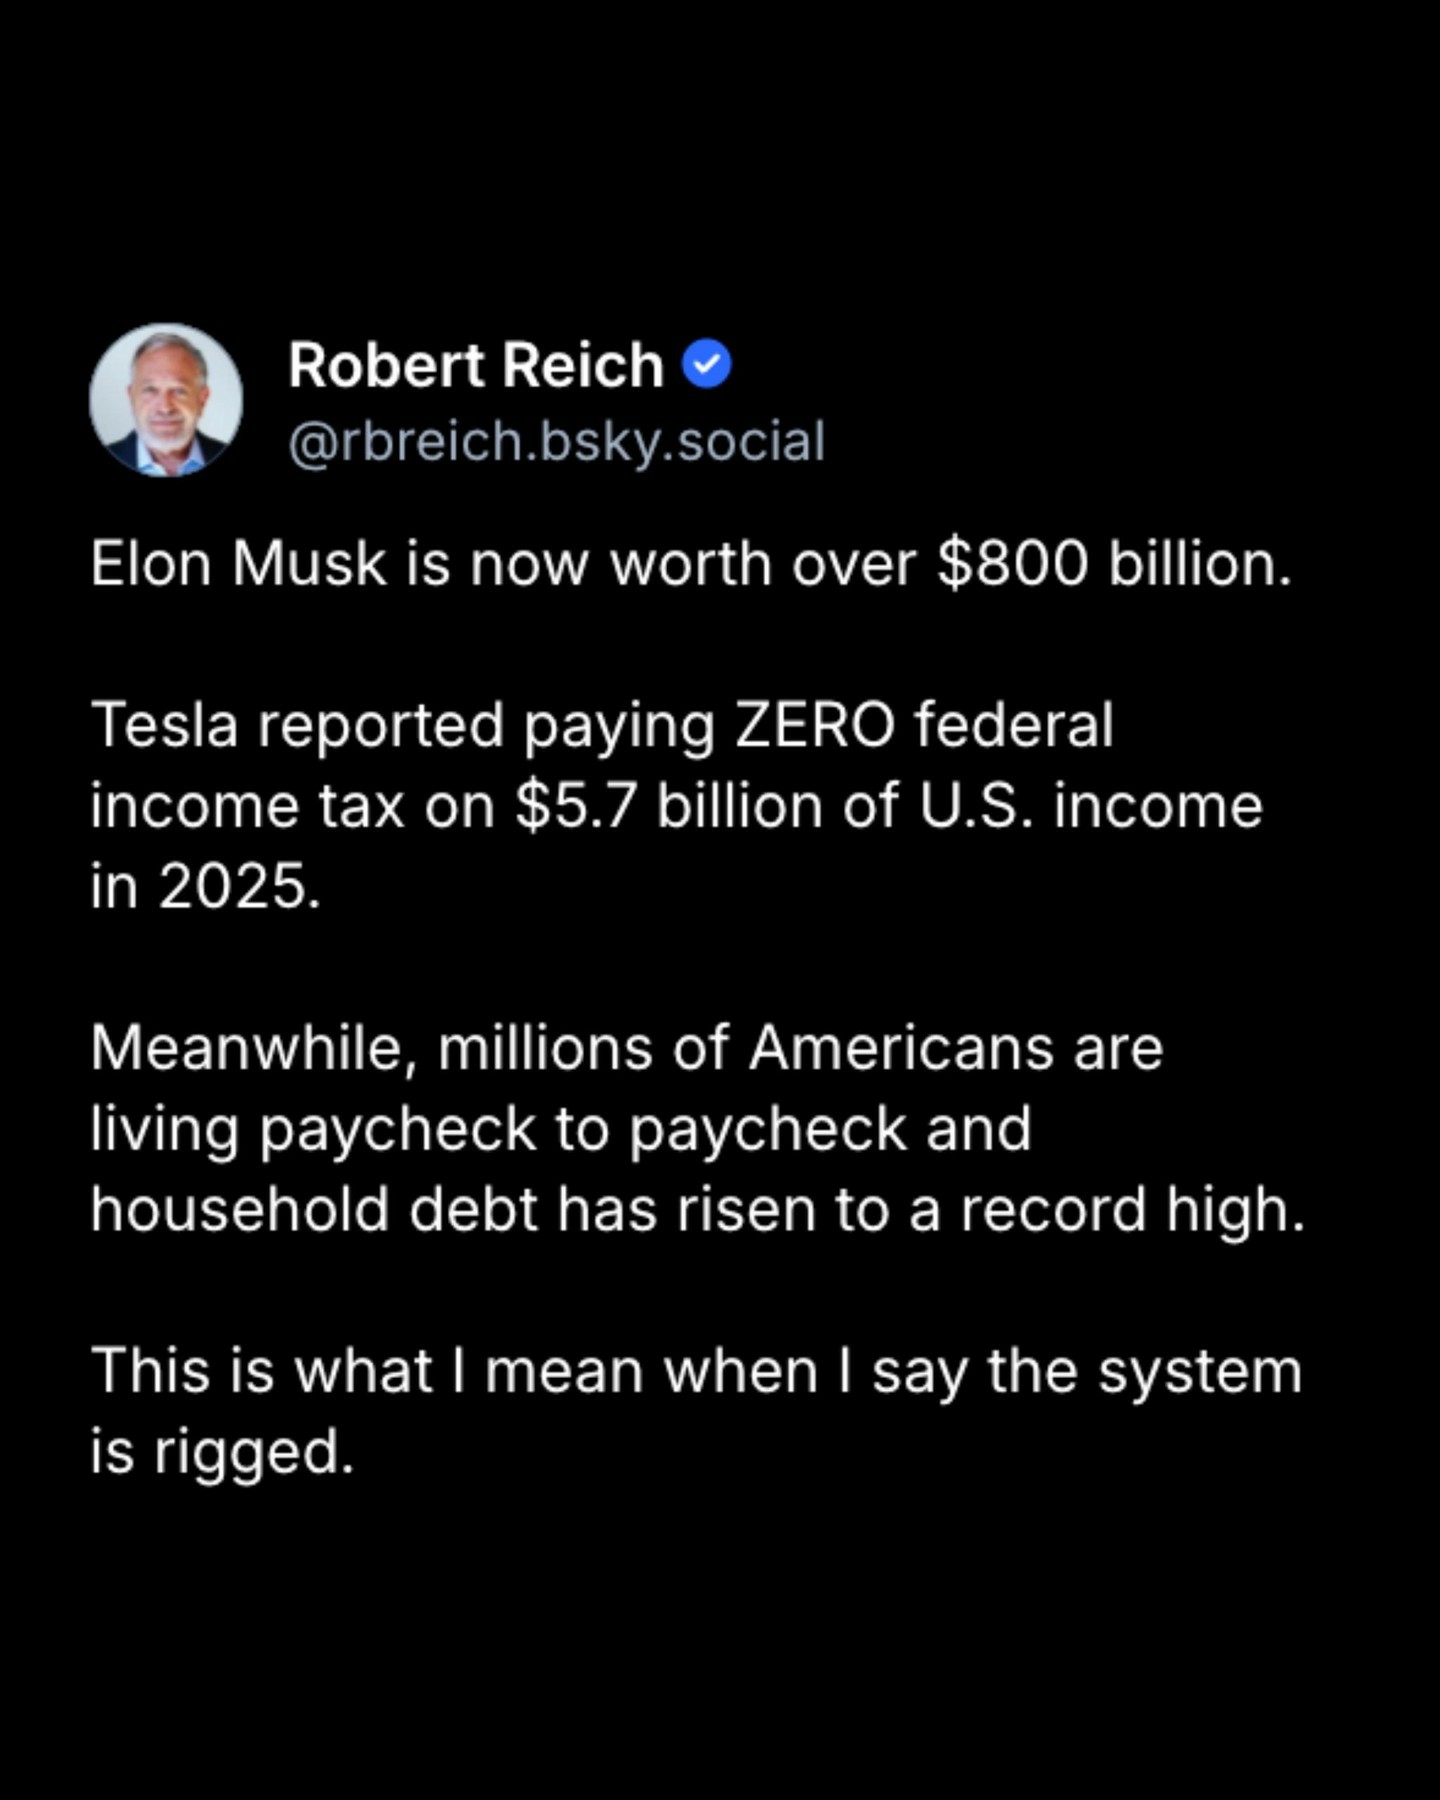The height and width of the screenshot is (1800, 1440).
Task: Click the "living paycheck to paycheck and" line
Action: pos(560,1130)
